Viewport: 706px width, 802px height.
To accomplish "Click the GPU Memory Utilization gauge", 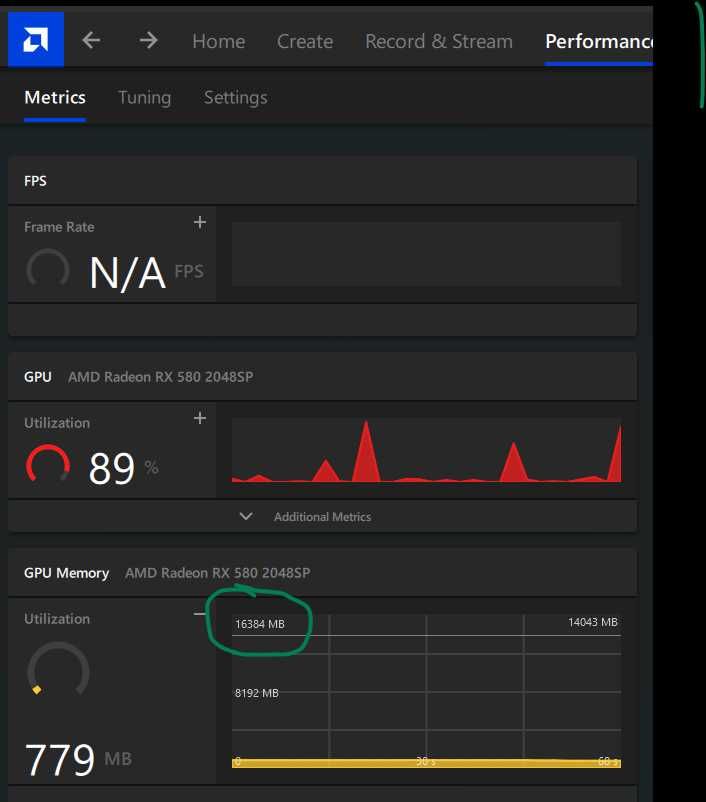I will click(58, 669).
